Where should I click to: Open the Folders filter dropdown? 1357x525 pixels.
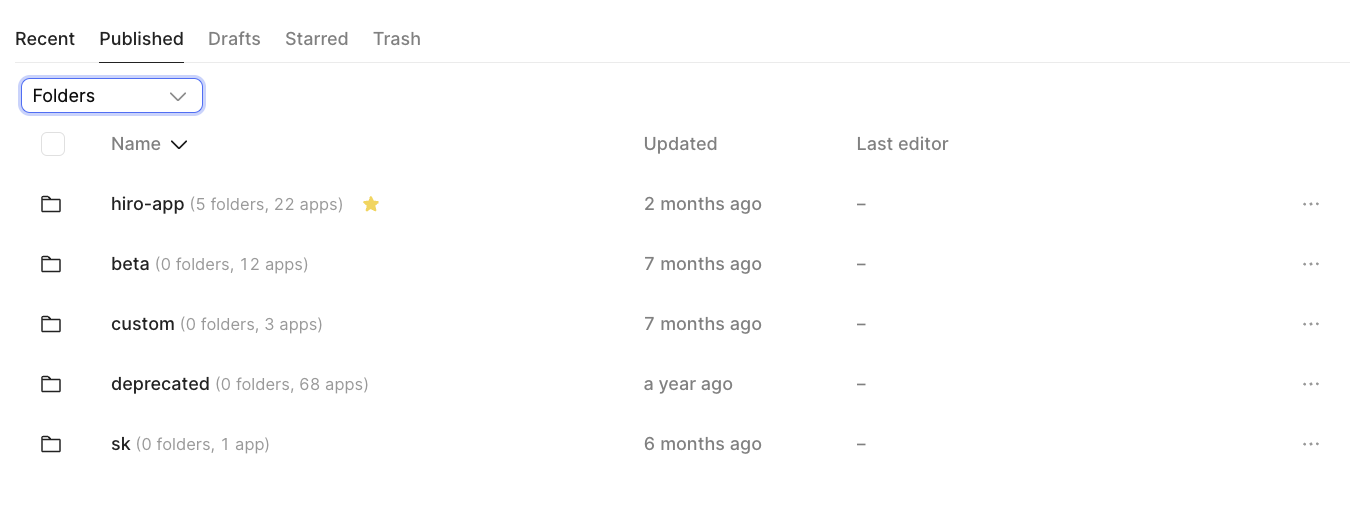coord(112,96)
